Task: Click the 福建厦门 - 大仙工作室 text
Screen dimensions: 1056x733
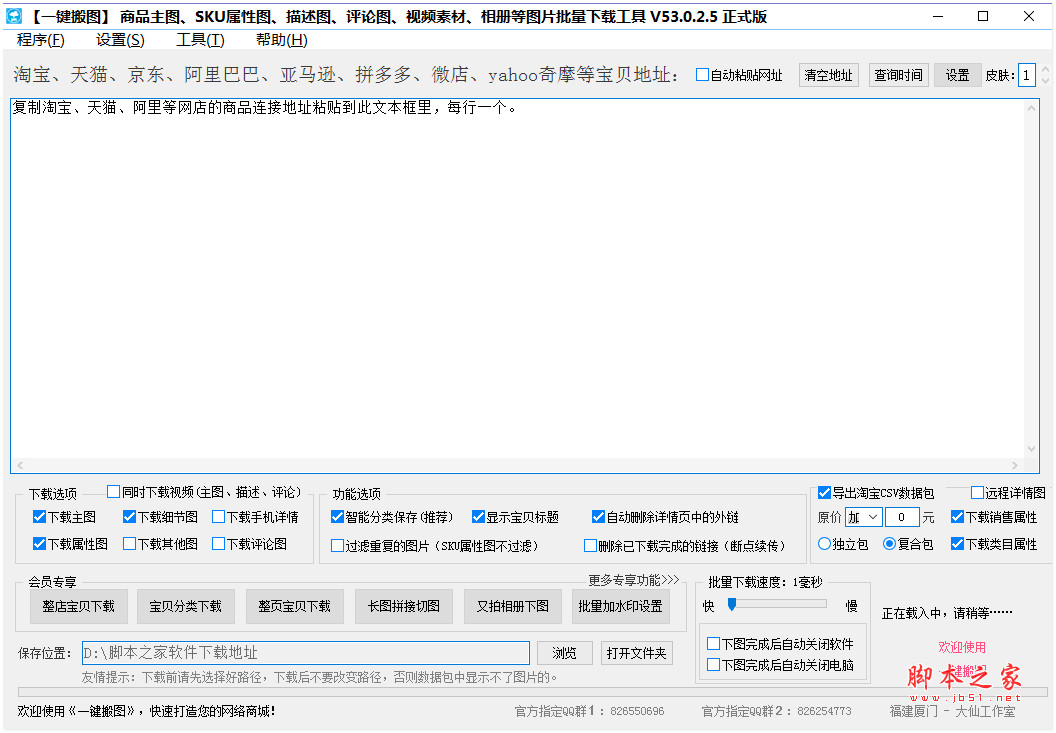Action: pos(952,711)
